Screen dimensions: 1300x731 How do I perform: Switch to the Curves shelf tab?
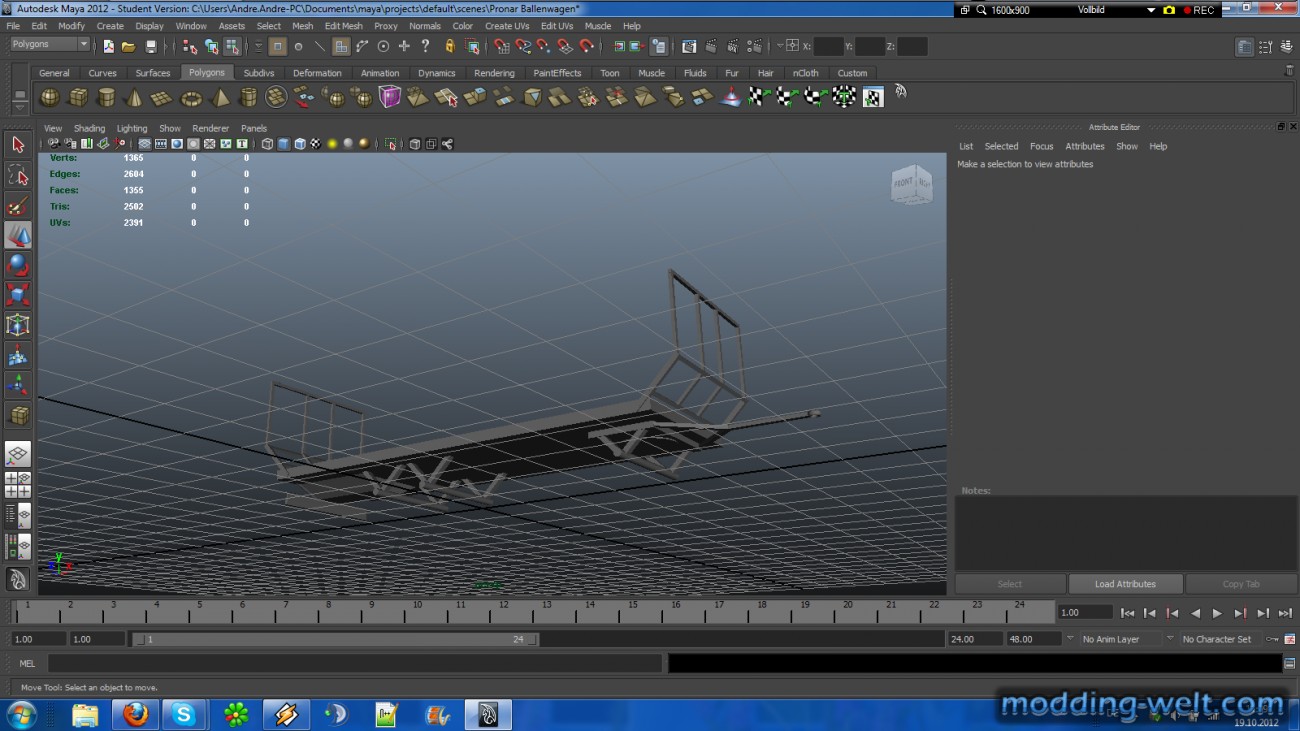[x=102, y=73]
